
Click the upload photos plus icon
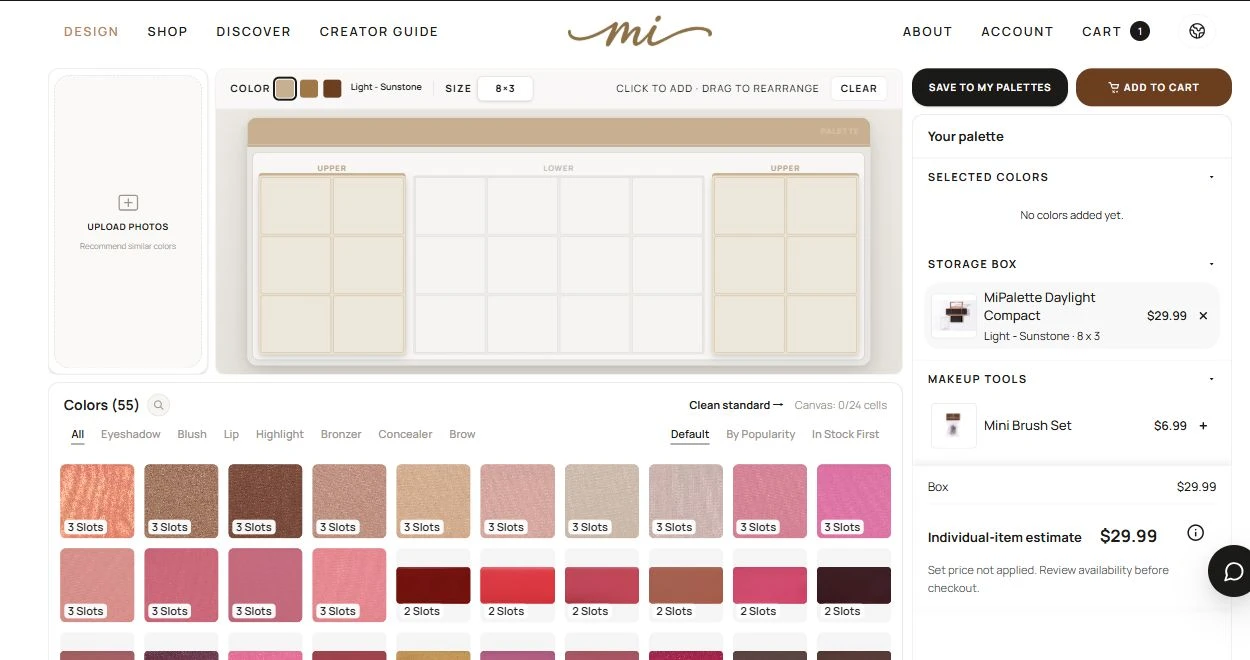(x=128, y=203)
